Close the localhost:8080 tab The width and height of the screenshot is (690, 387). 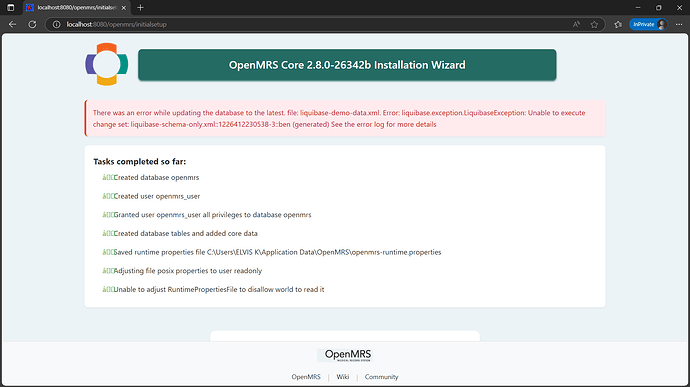pyautogui.click(x=124, y=7)
